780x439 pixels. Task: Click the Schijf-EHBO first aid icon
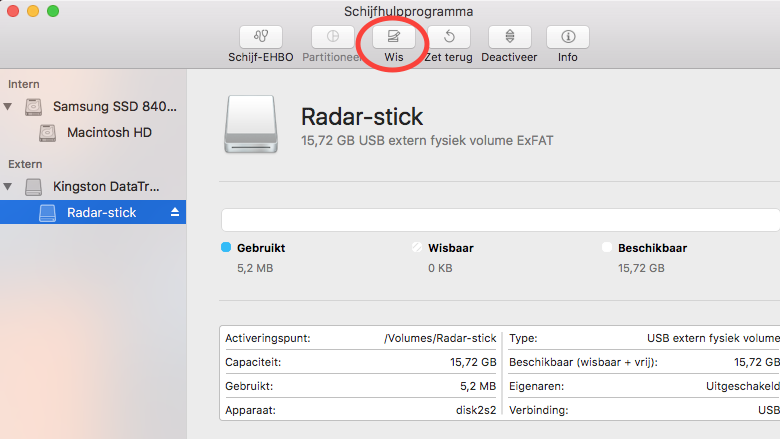click(261, 37)
